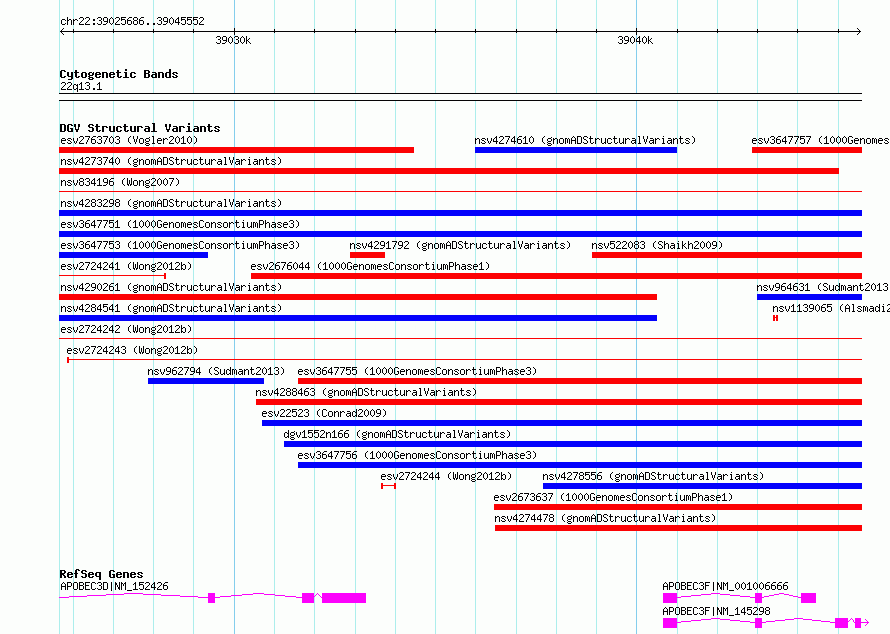The image size is (890, 634).
Task: Click esv2724243 (Wong2012b) label
Action: (x=132, y=350)
